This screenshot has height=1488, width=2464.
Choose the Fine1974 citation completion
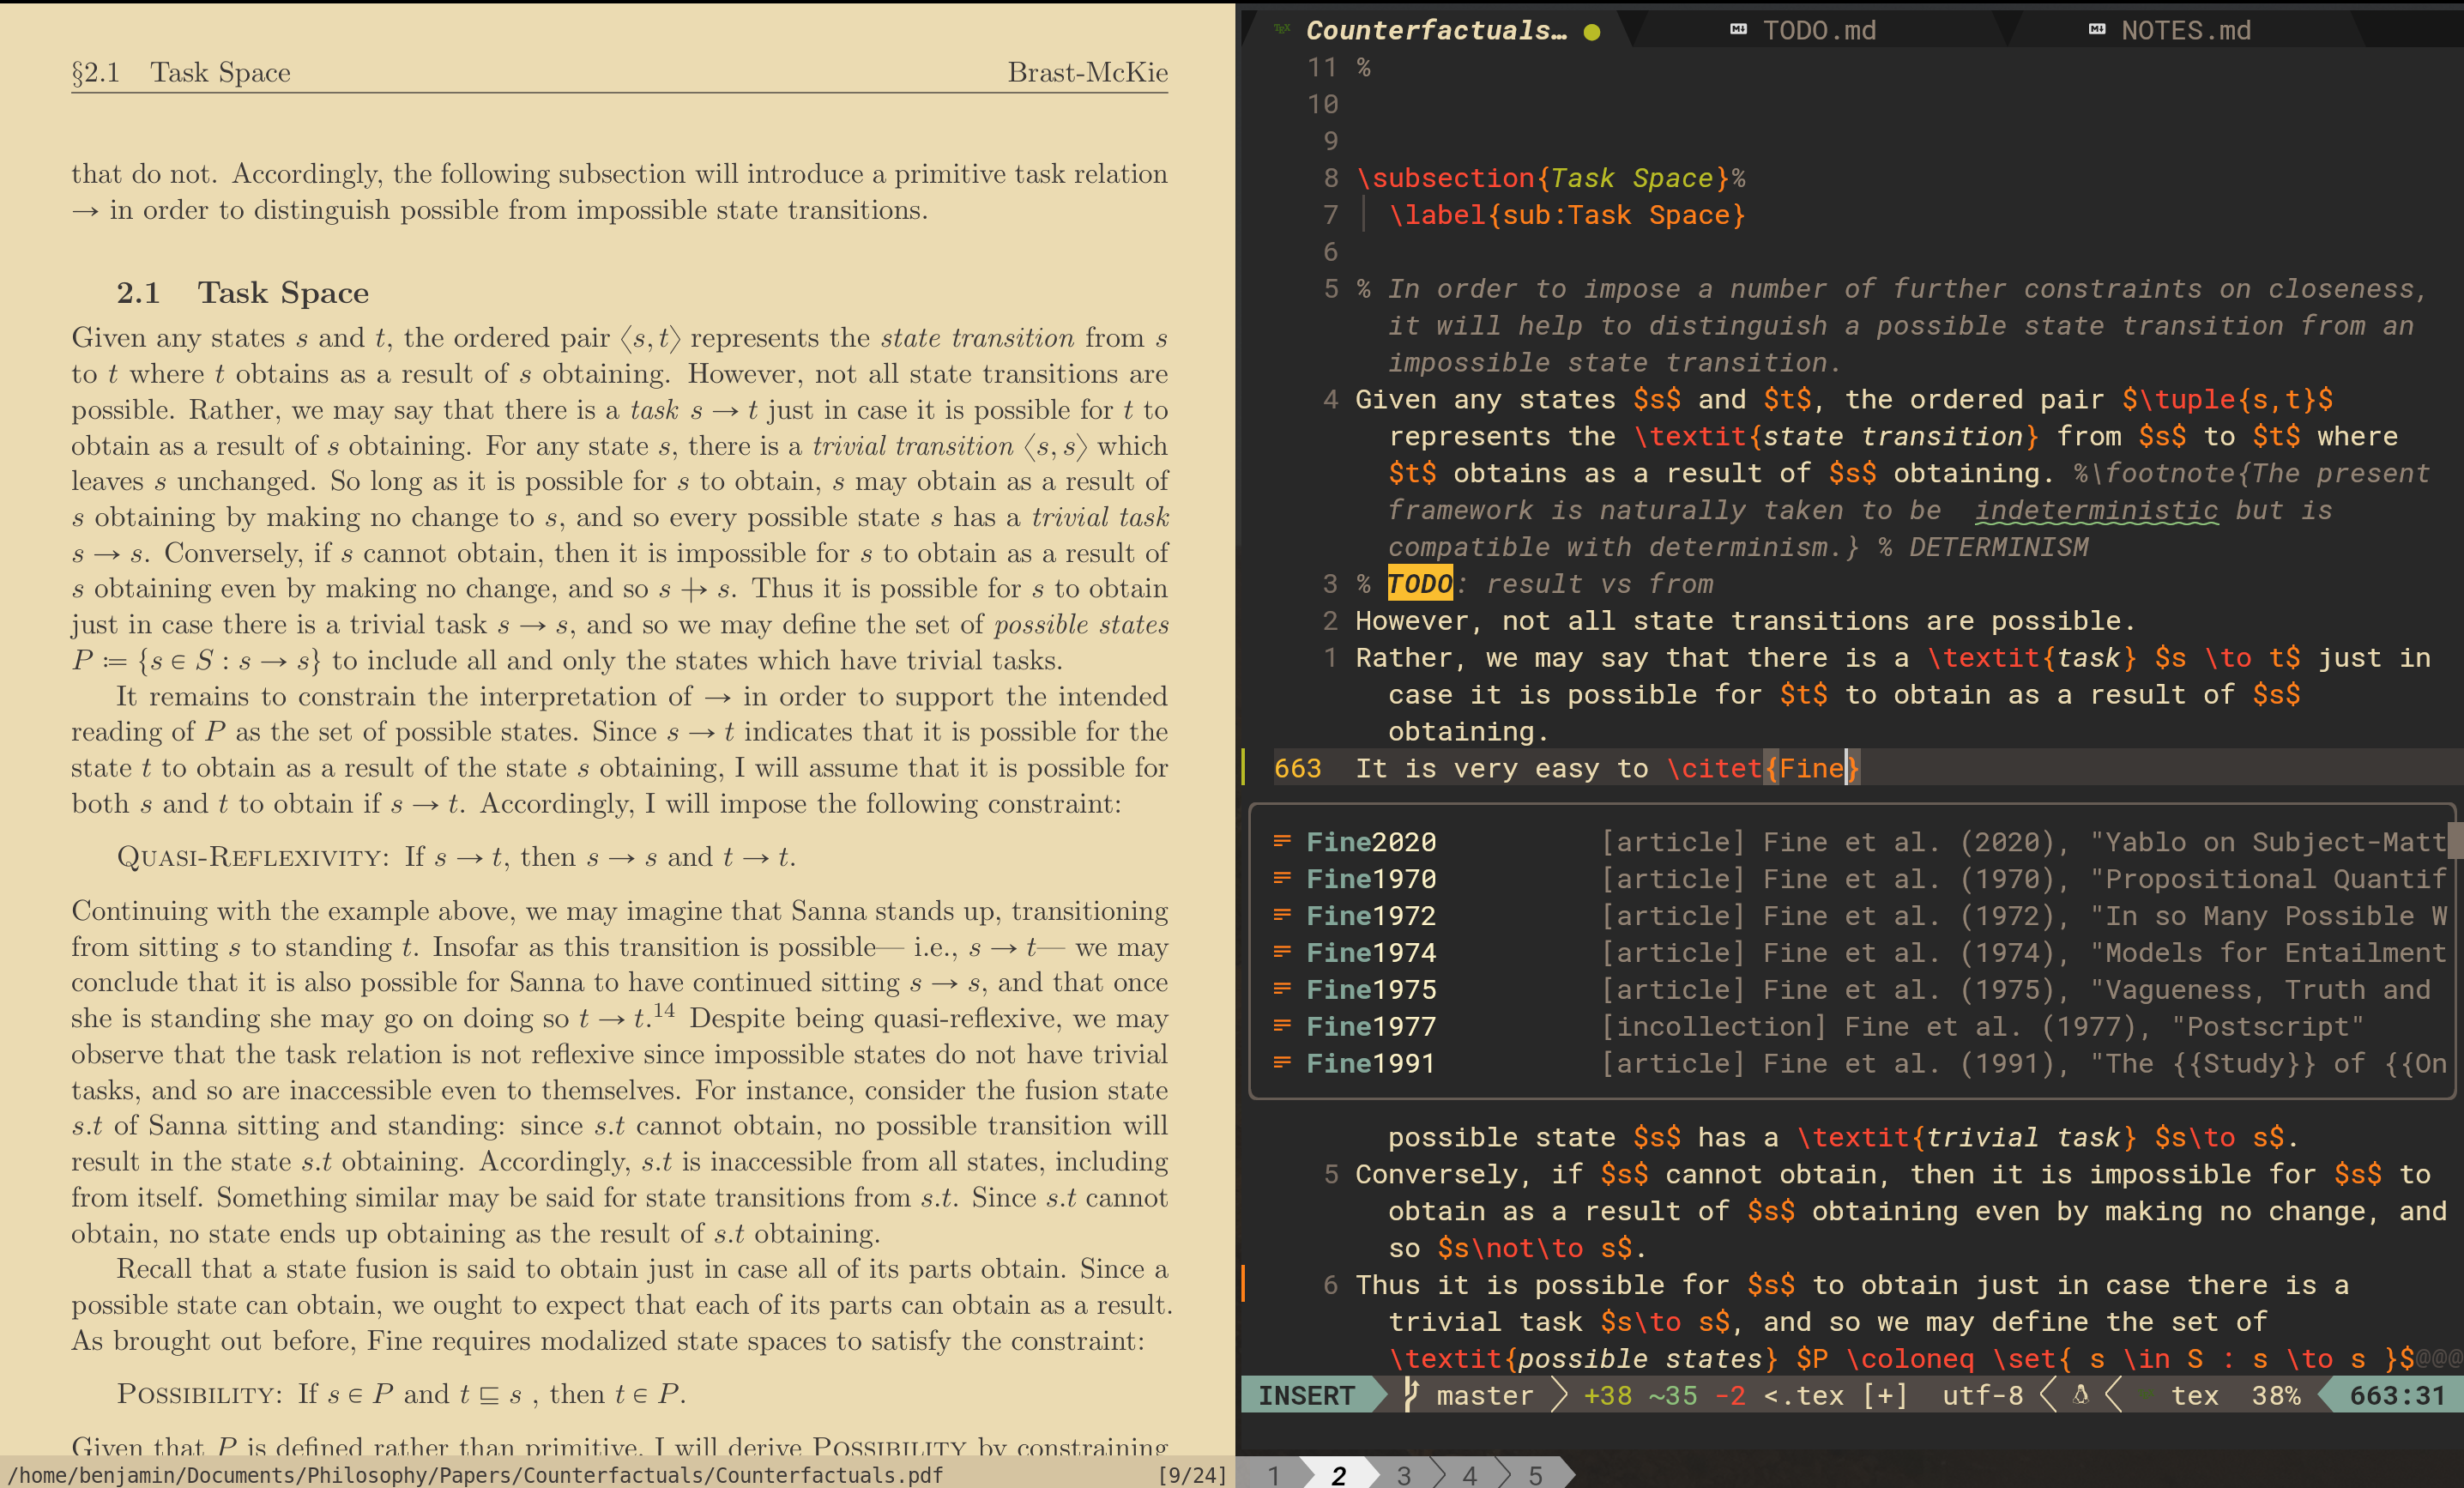coord(1370,953)
